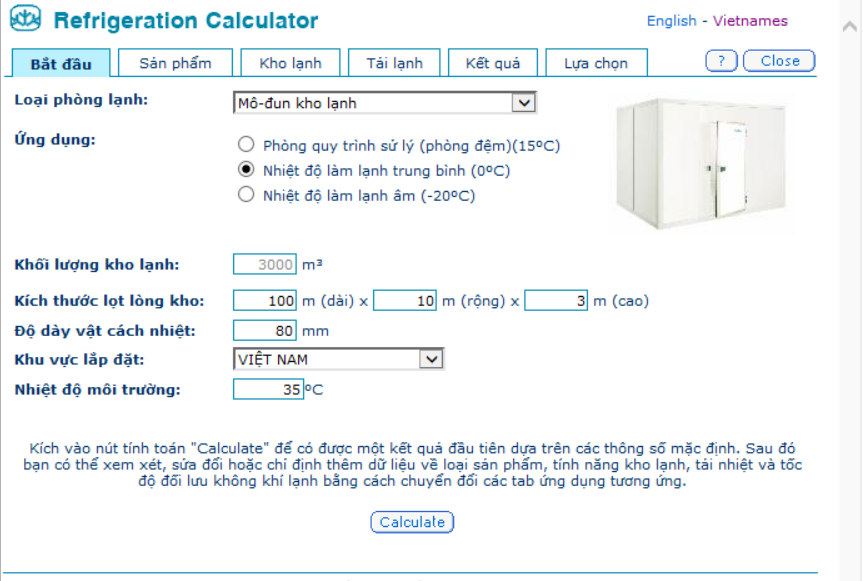Click the Close button
Viewport: 863px width, 581px height.
(780, 61)
